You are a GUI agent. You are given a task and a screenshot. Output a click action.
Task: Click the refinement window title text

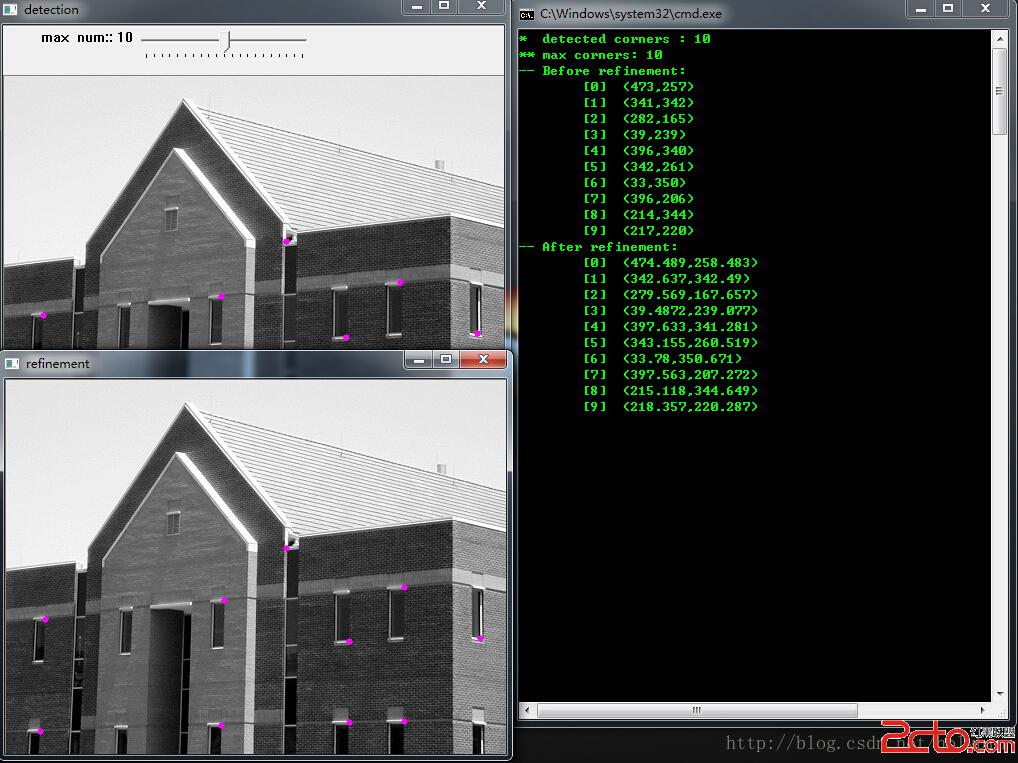[58, 364]
